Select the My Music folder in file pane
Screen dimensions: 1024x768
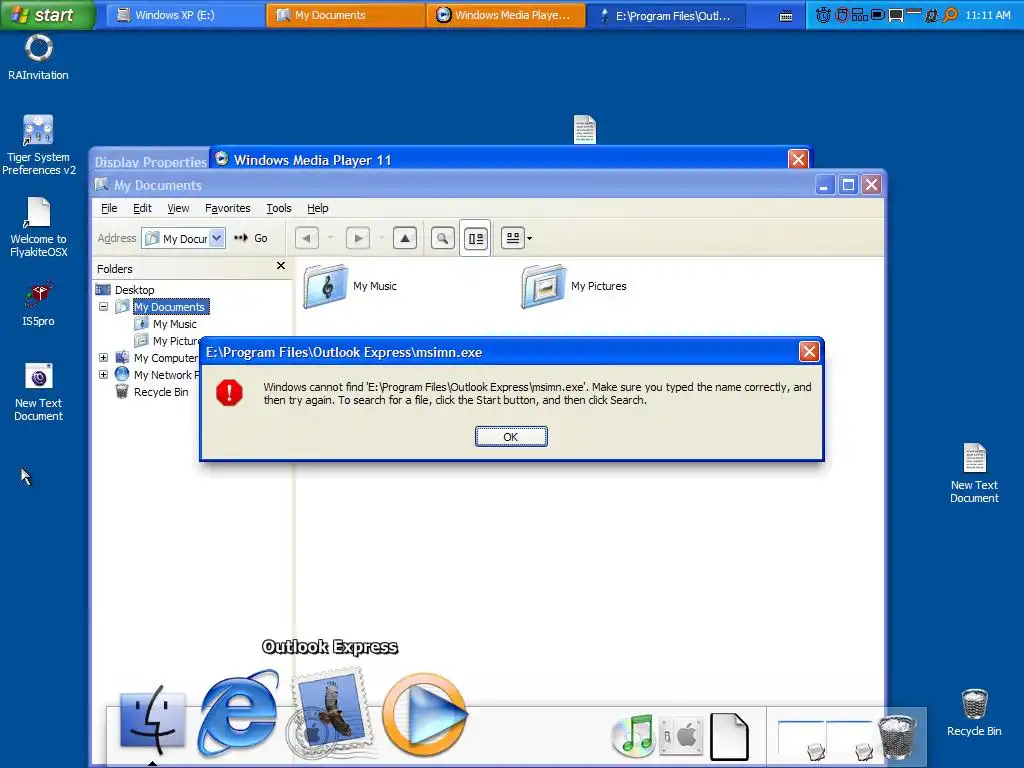click(x=350, y=286)
